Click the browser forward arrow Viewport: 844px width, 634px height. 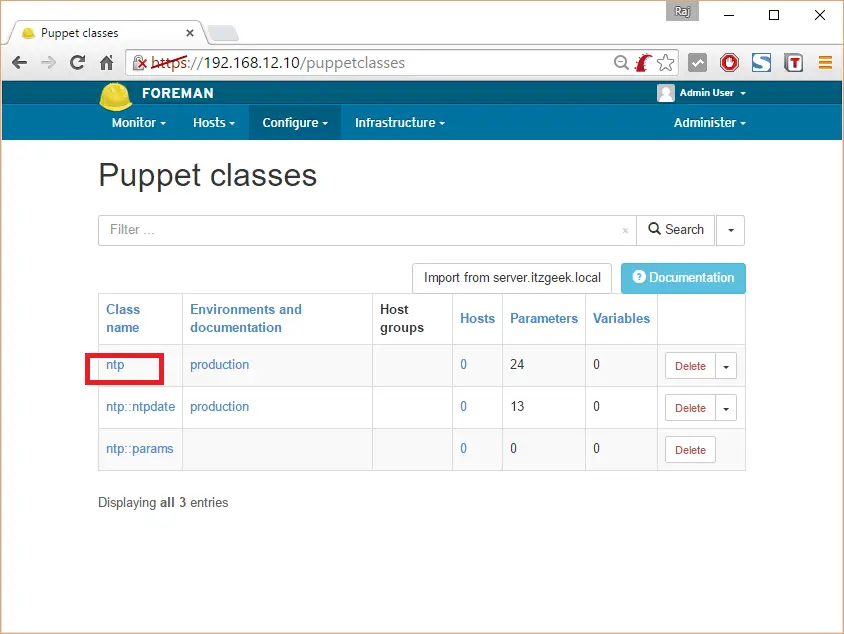click(x=48, y=63)
